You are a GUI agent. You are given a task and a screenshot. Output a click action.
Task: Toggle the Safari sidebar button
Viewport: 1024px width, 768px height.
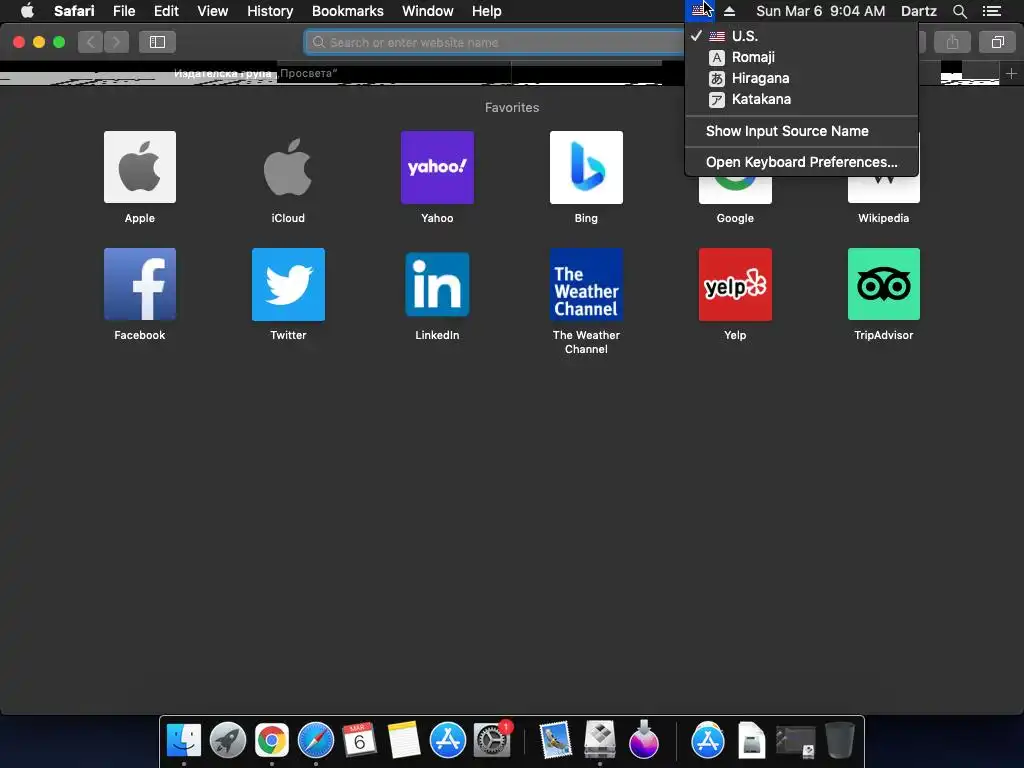(x=157, y=42)
